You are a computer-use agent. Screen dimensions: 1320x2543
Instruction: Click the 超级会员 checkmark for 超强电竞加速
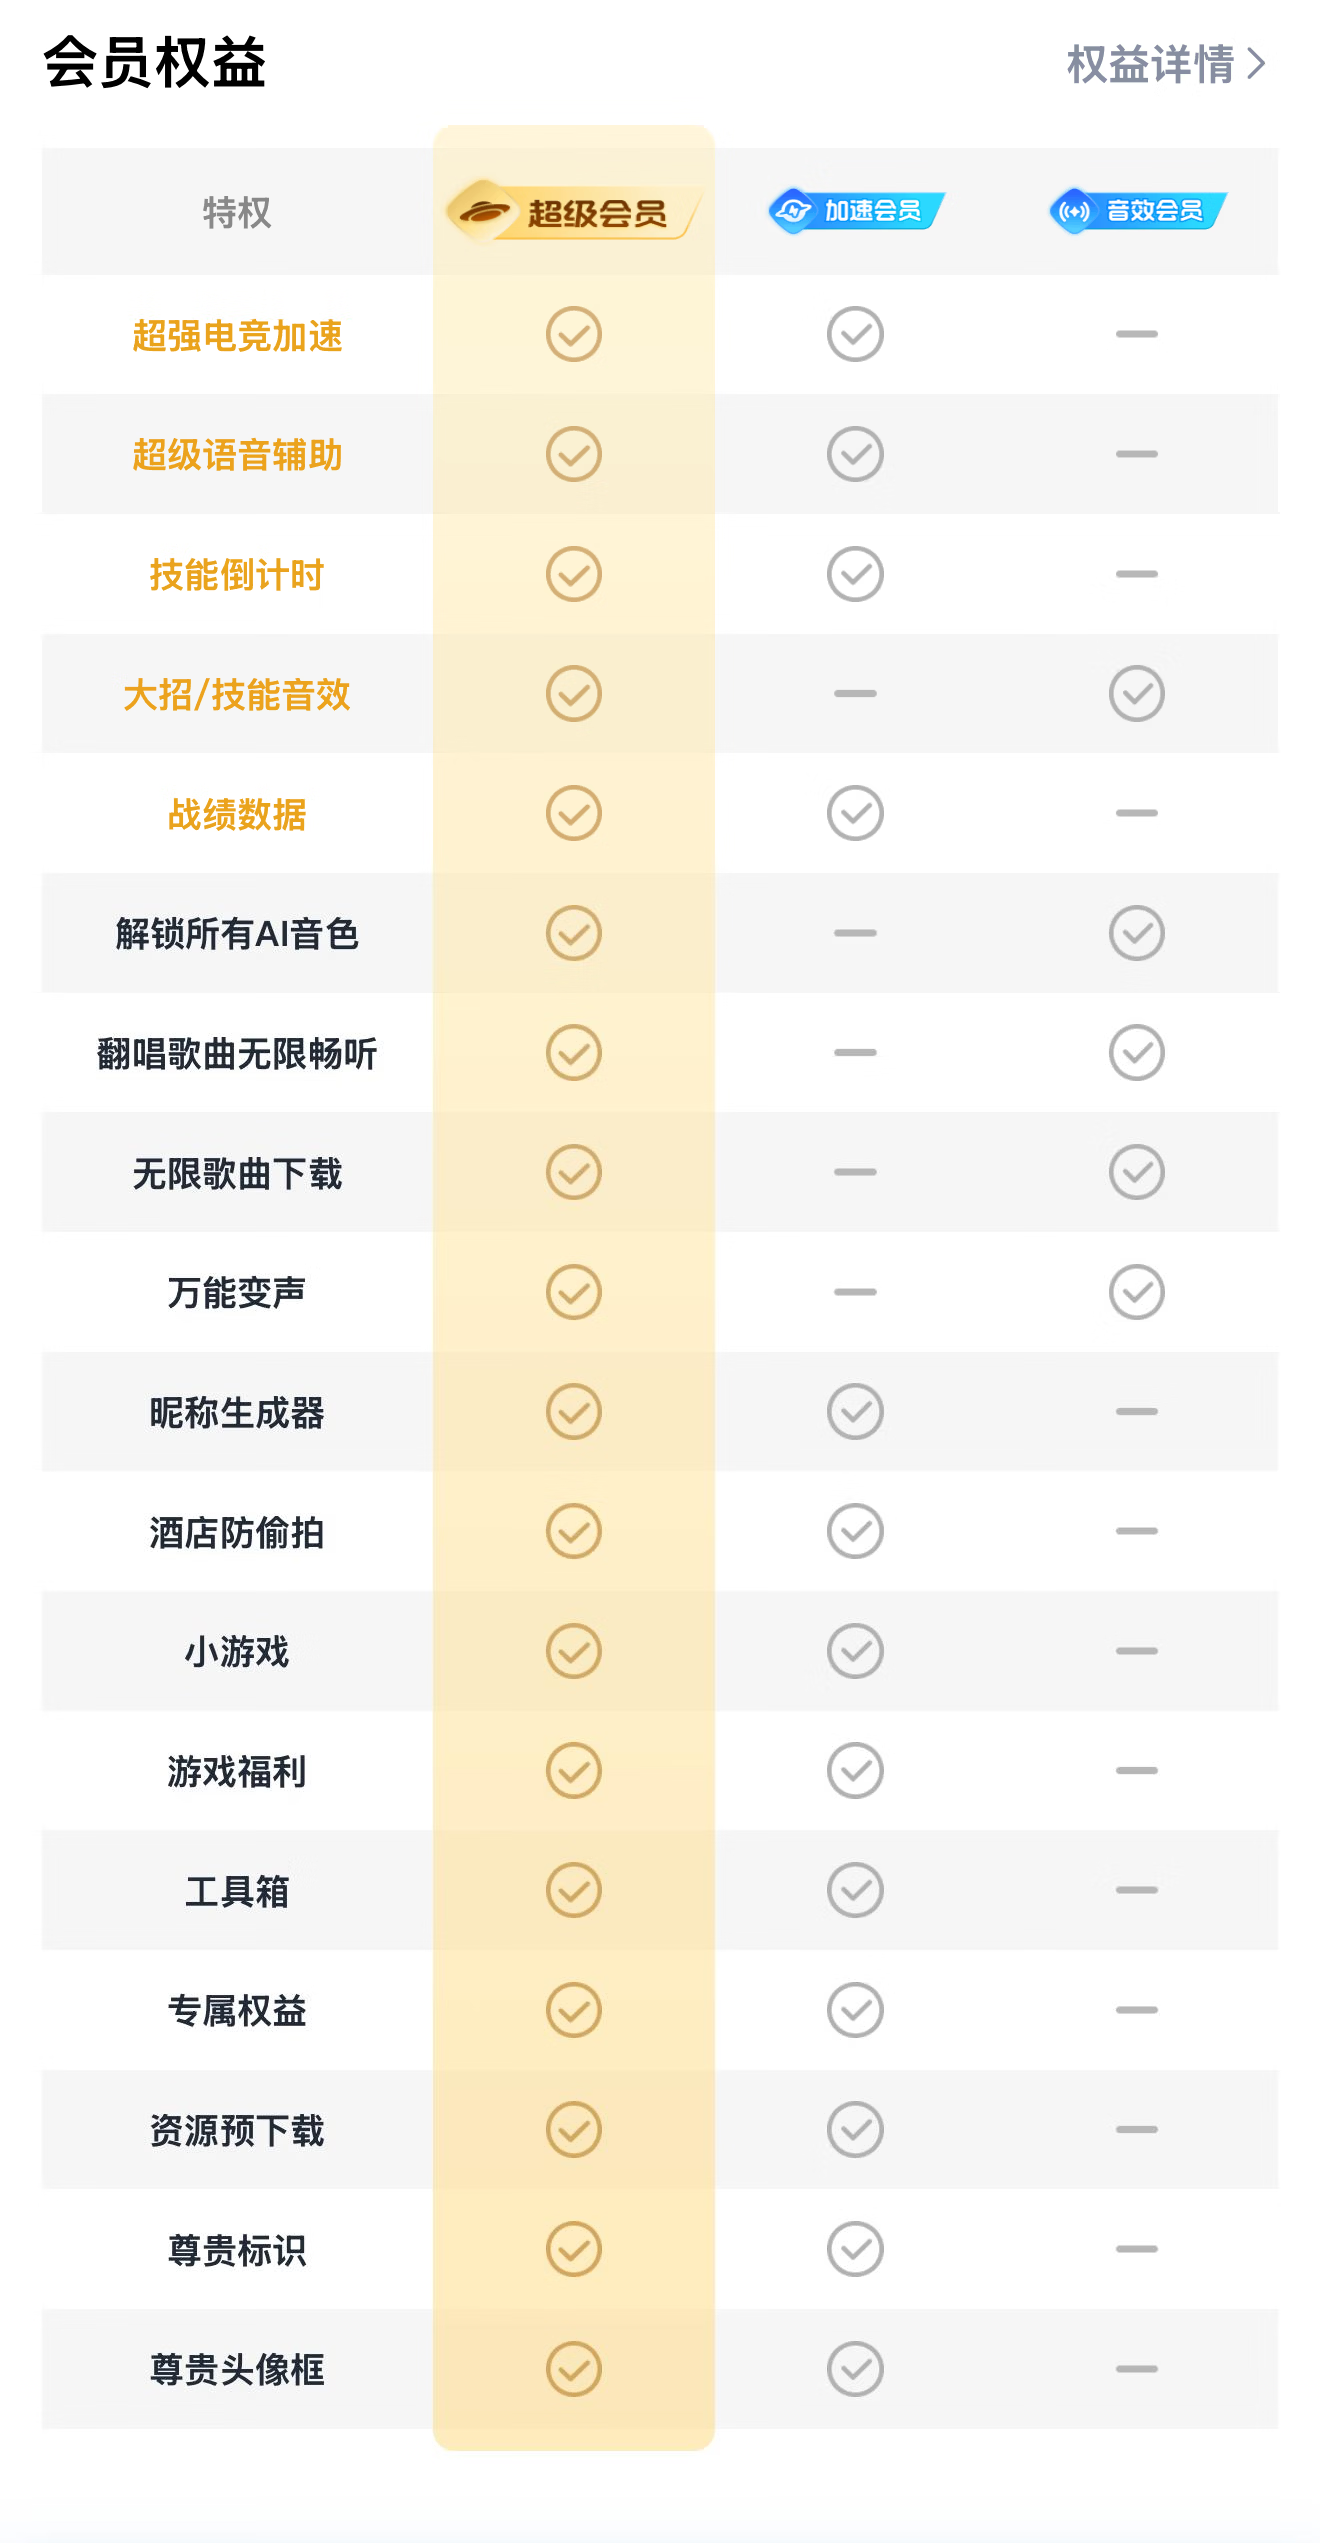574,334
